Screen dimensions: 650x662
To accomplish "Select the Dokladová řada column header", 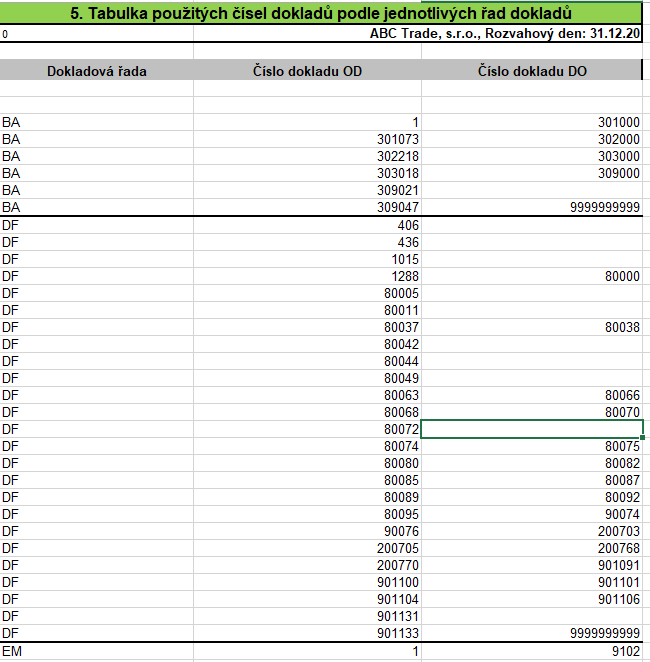I will click(x=97, y=71).
